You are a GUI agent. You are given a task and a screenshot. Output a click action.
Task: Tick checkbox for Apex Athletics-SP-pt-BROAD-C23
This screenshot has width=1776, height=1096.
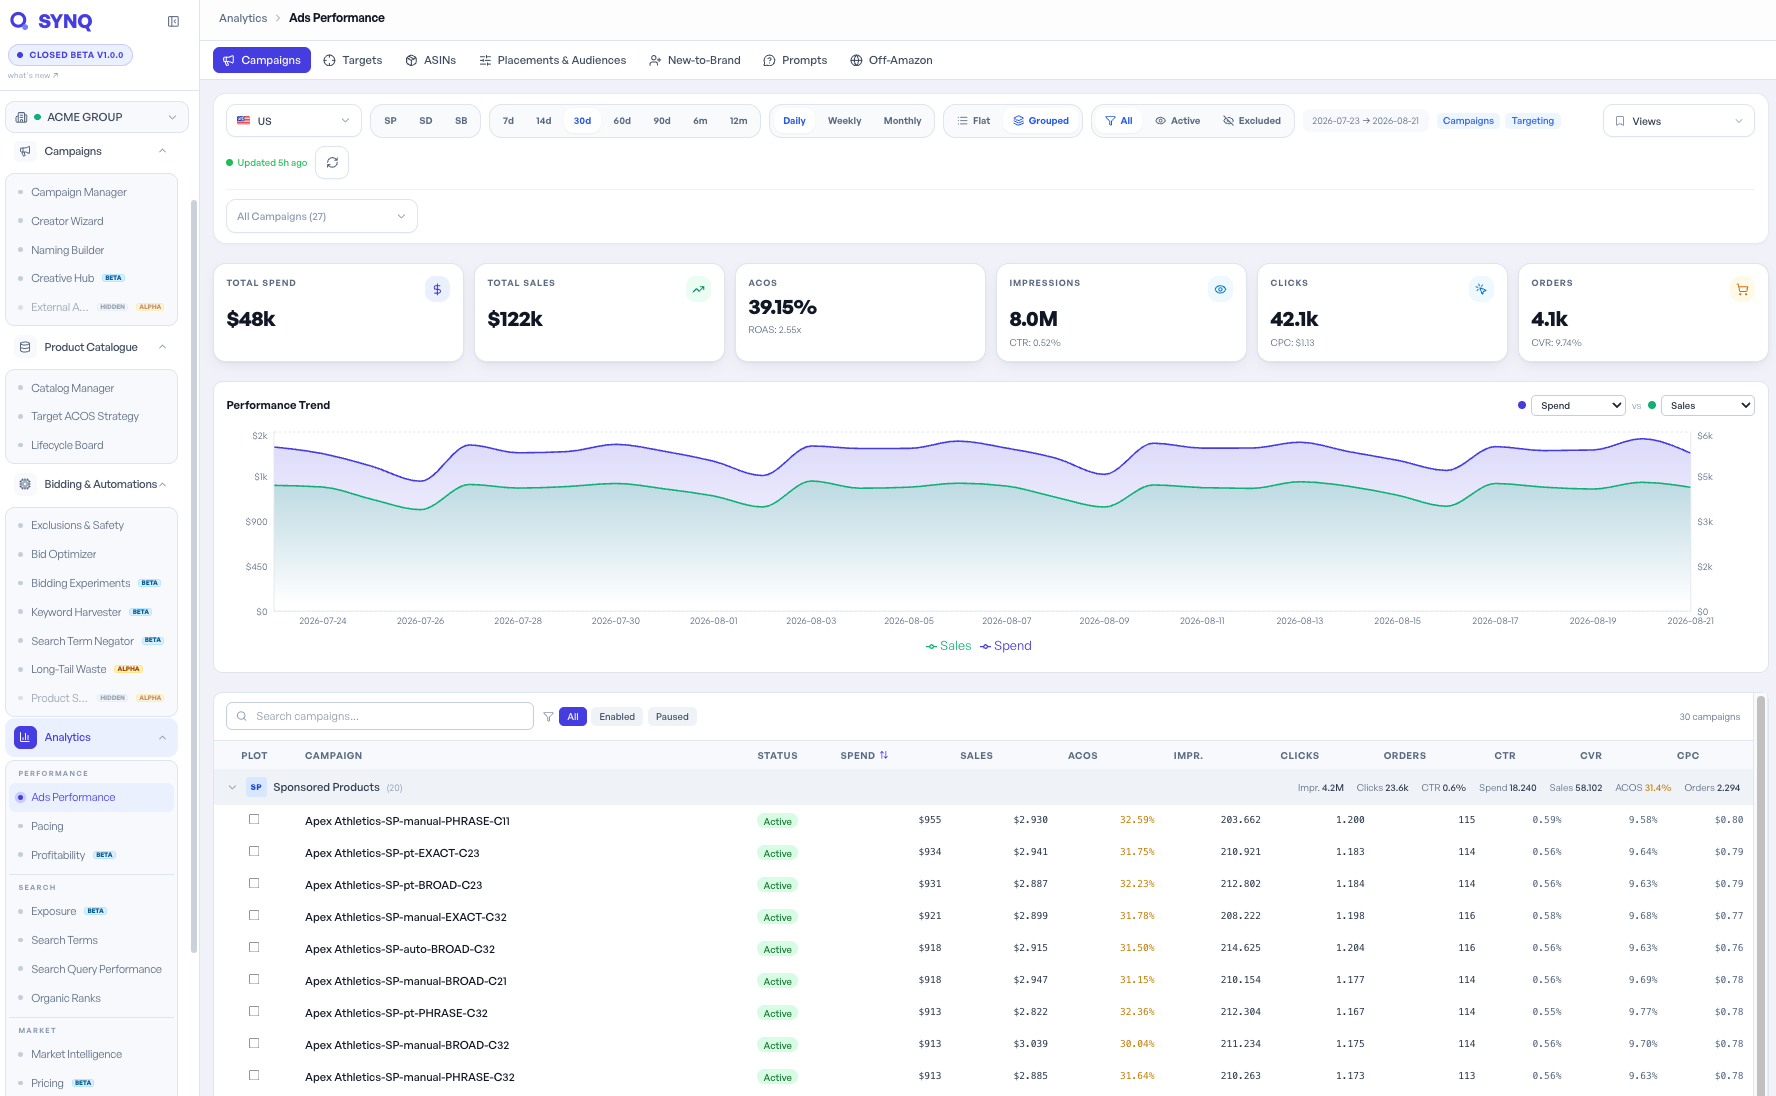tap(254, 883)
